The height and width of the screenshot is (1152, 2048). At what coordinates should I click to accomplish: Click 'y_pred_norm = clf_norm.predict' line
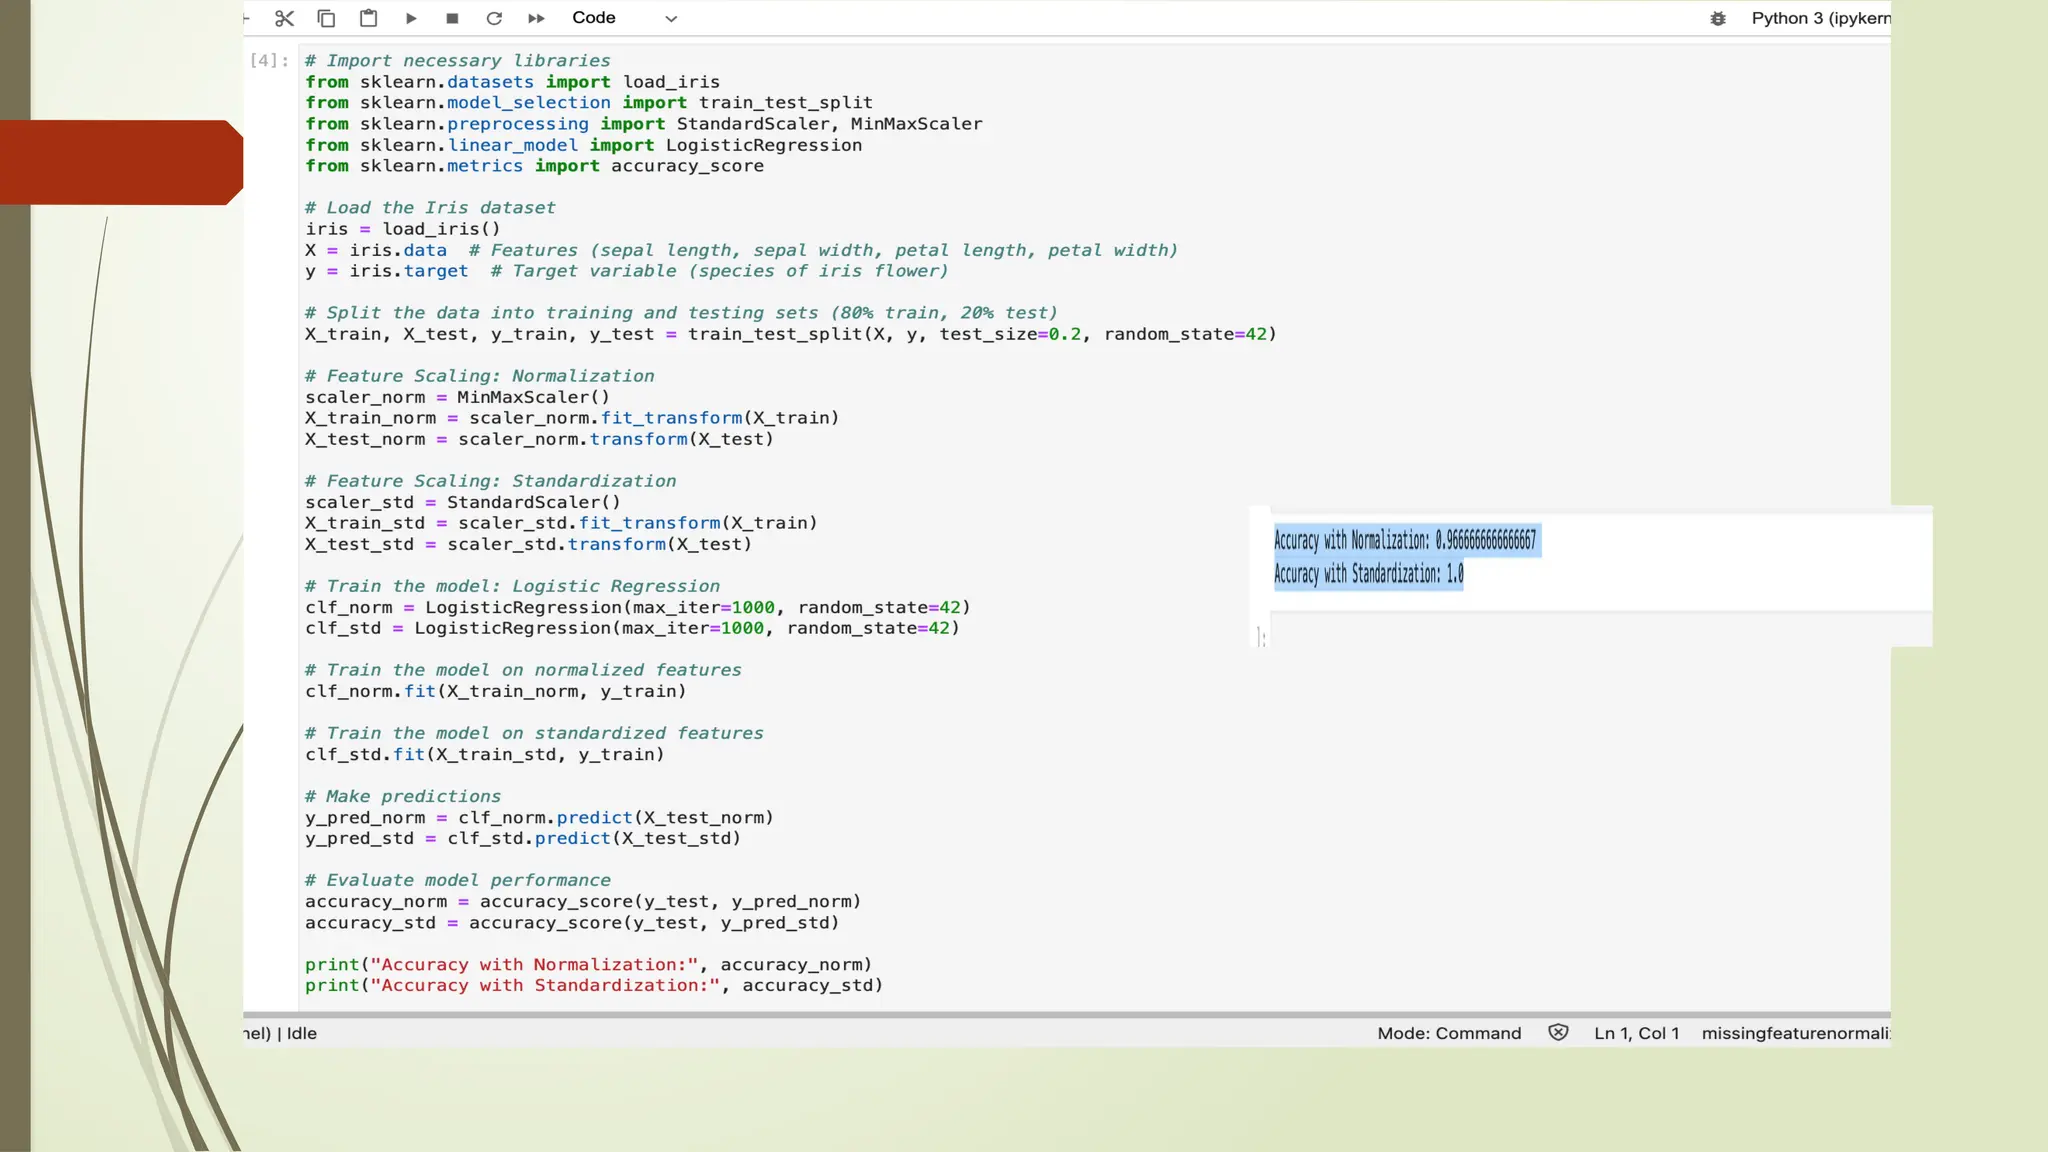[539, 818]
